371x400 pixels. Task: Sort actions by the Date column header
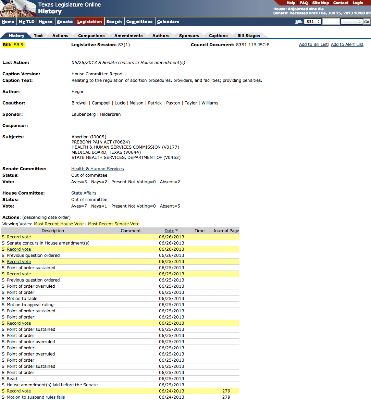(169, 231)
